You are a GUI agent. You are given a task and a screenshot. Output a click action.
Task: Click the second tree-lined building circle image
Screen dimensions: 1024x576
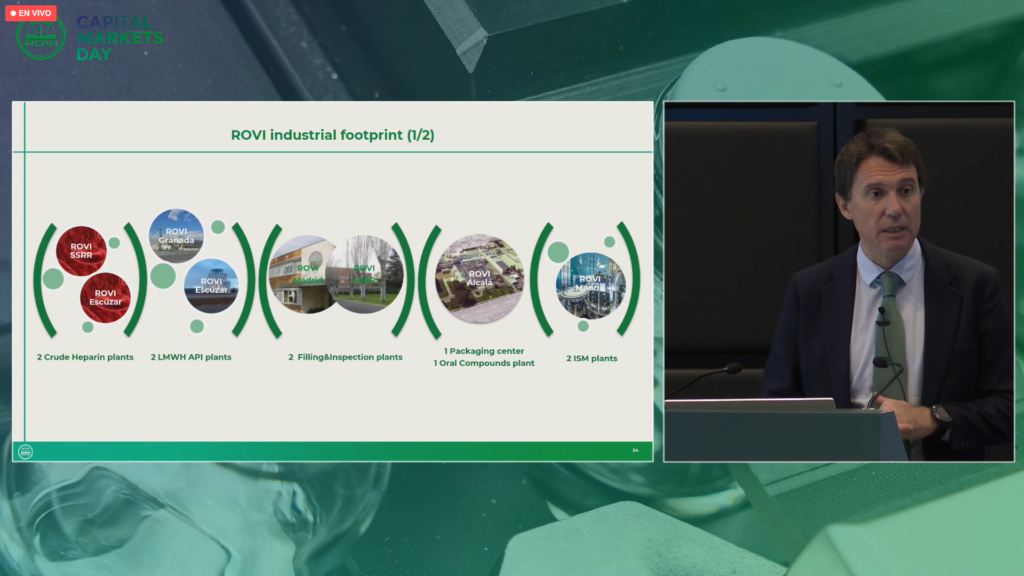tap(365, 274)
